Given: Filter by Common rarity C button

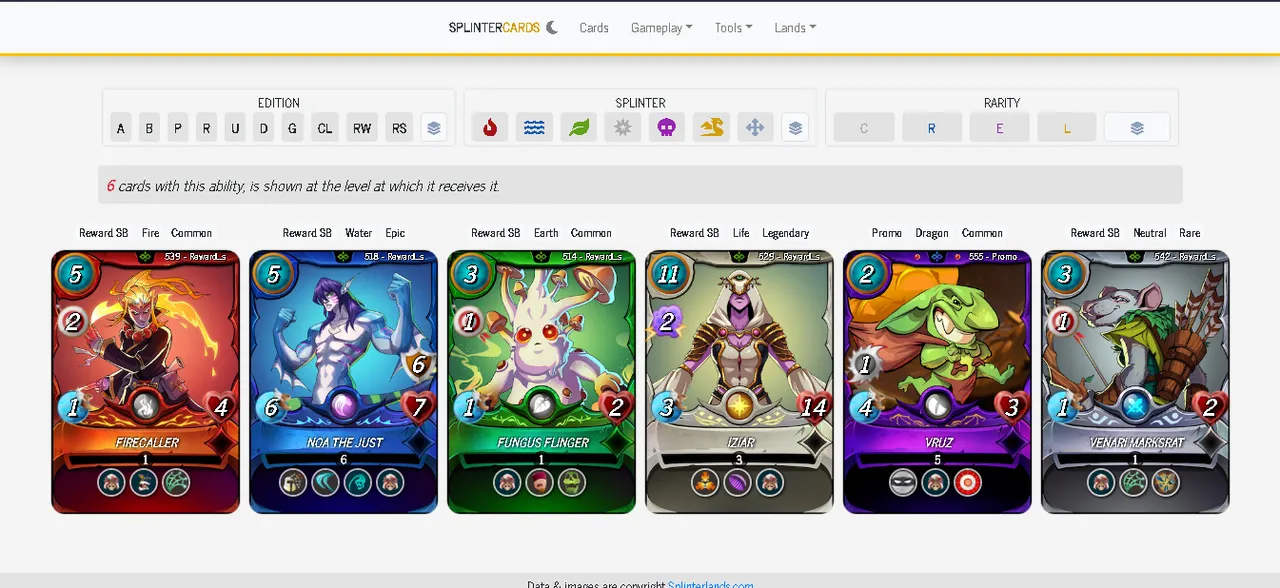Looking at the screenshot, I should [864, 128].
